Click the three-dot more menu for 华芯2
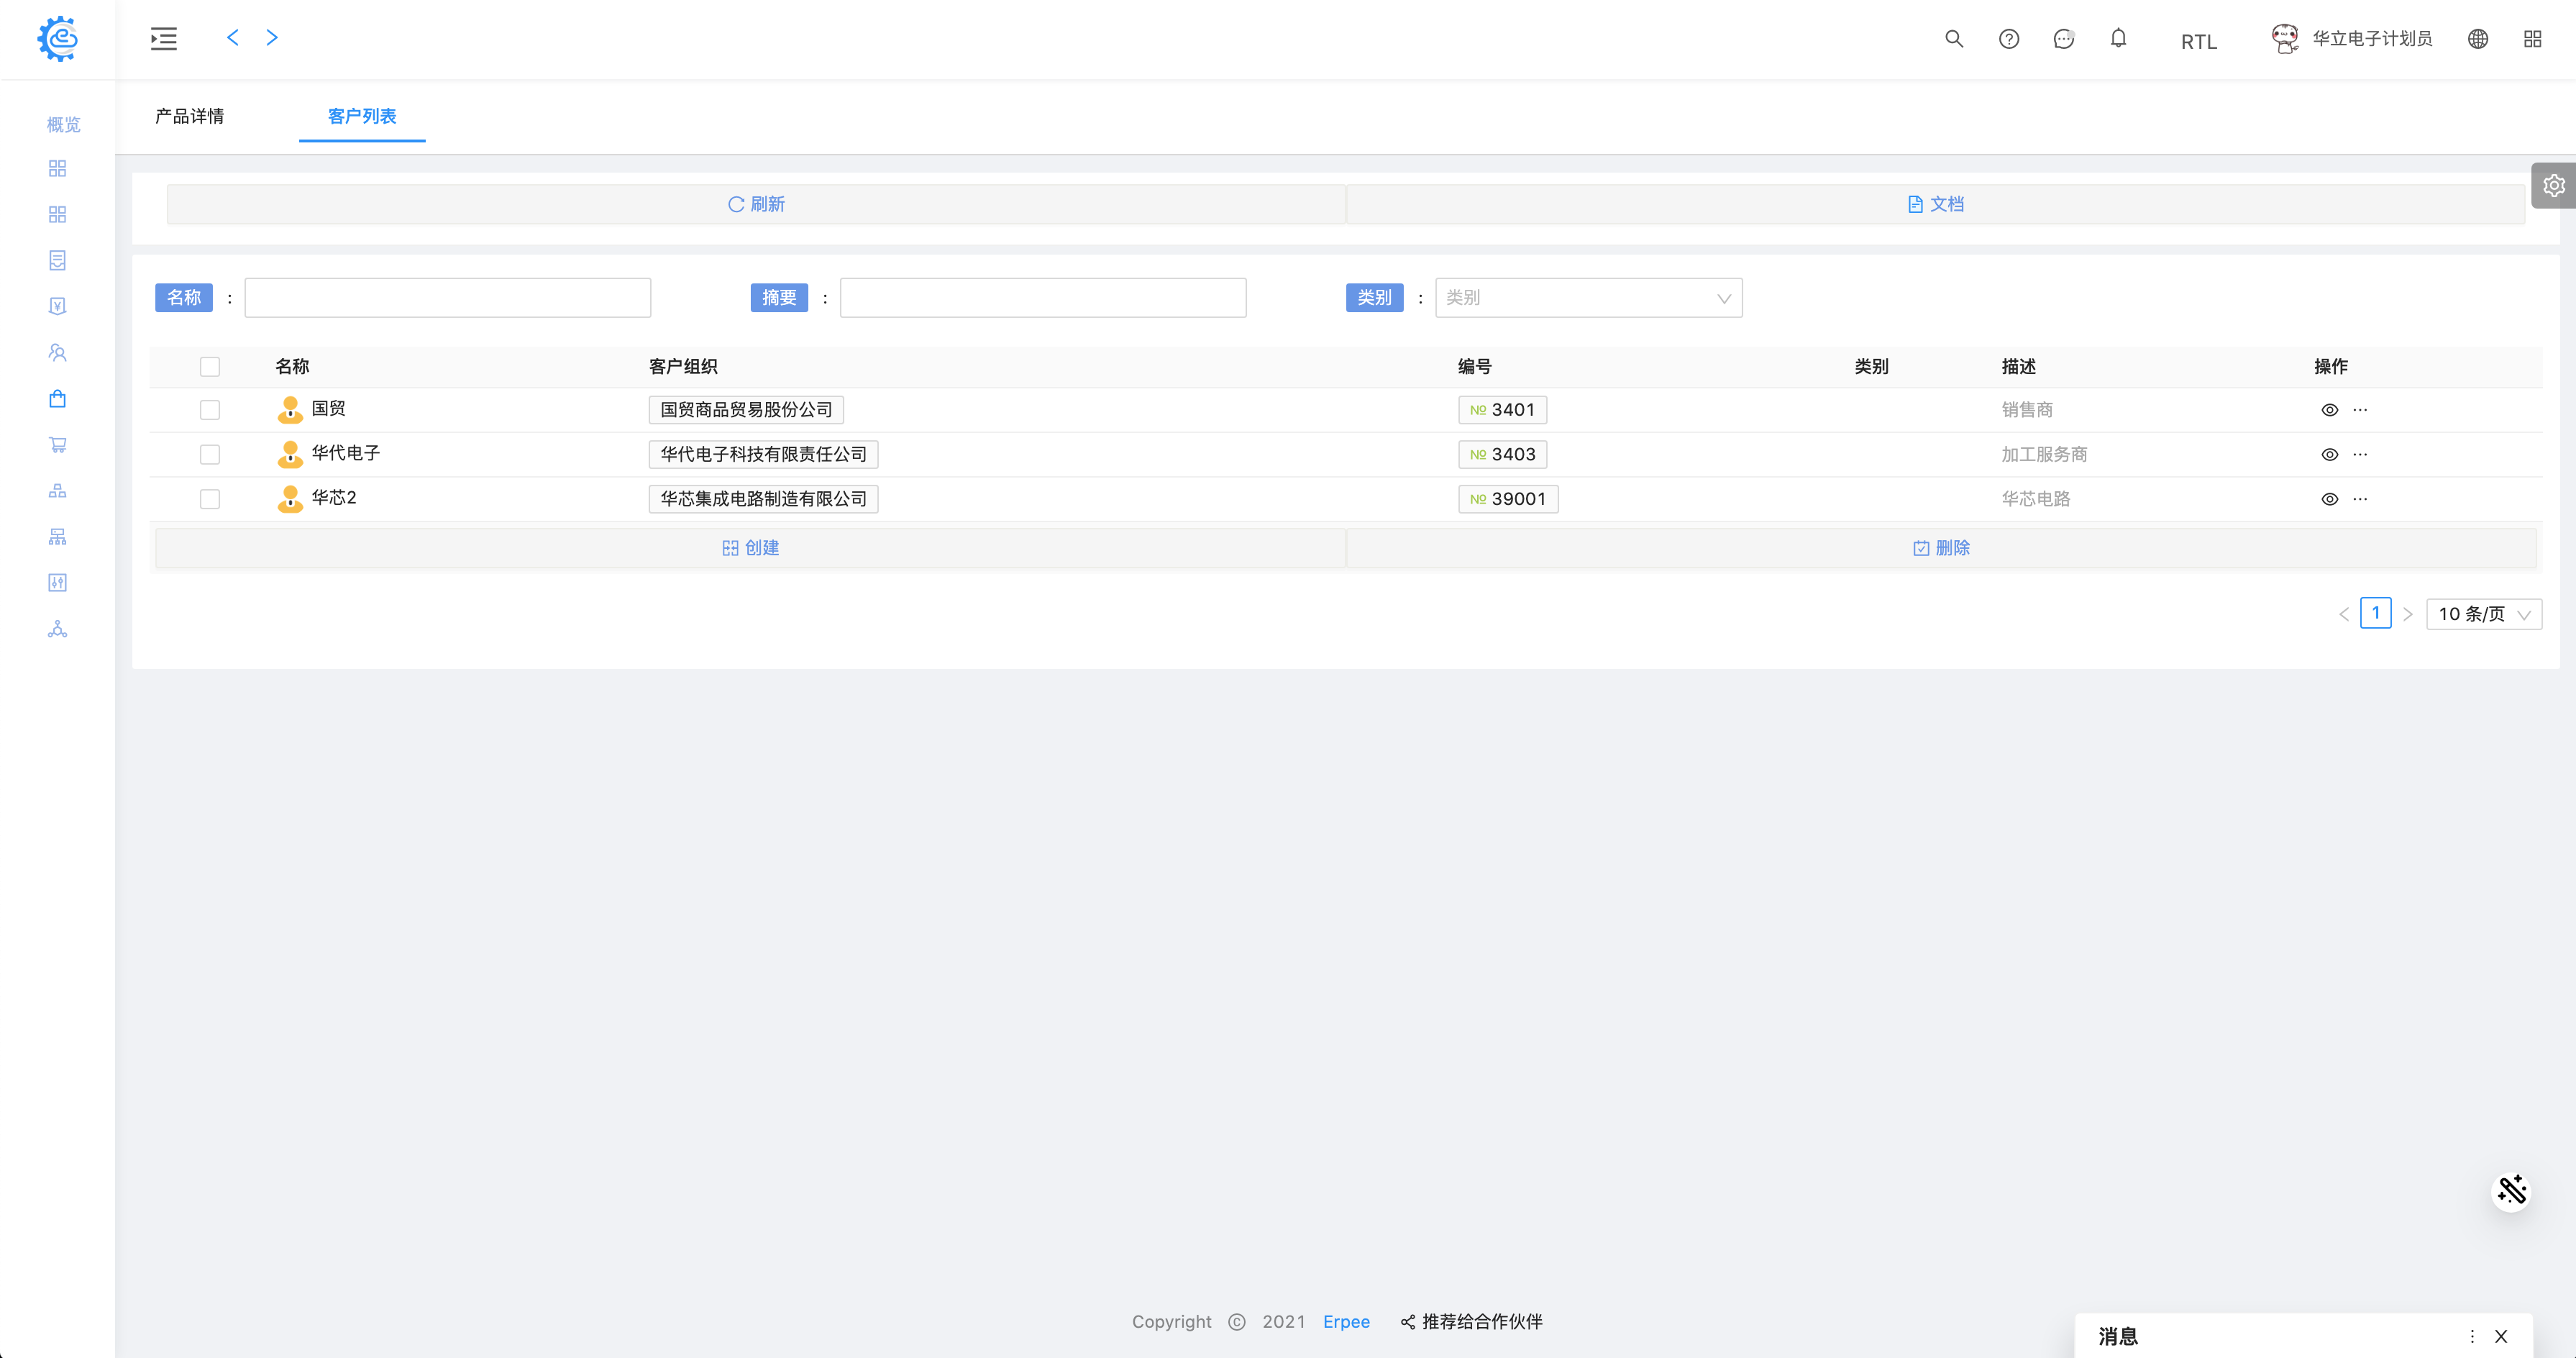Viewport: 2576px width, 1358px height. click(2360, 499)
